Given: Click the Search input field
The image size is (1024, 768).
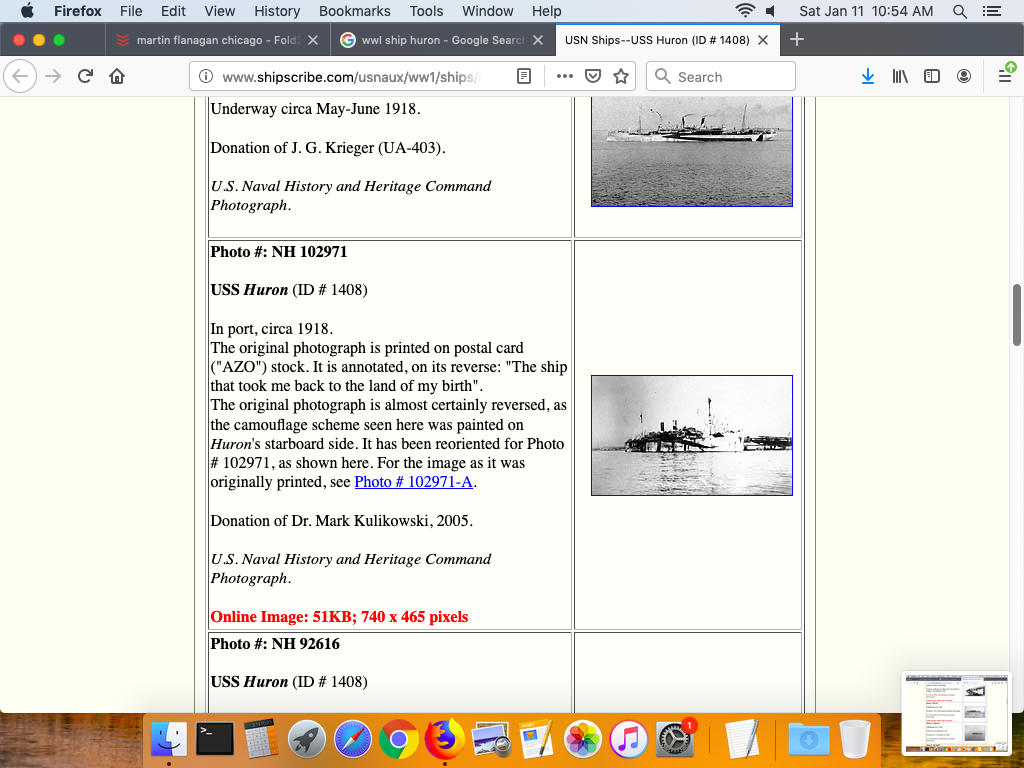Looking at the screenshot, I should click(730, 77).
